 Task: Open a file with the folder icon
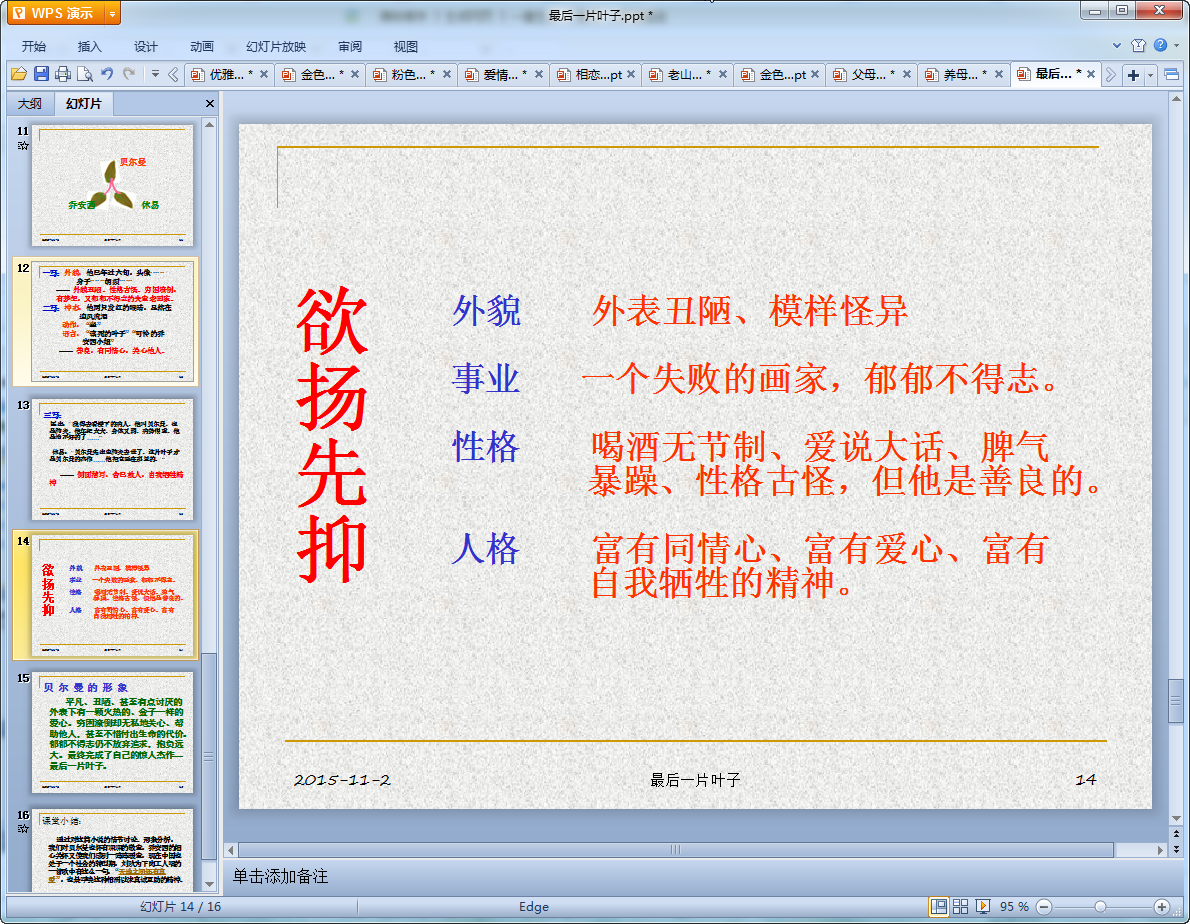pyautogui.click(x=19, y=74)
